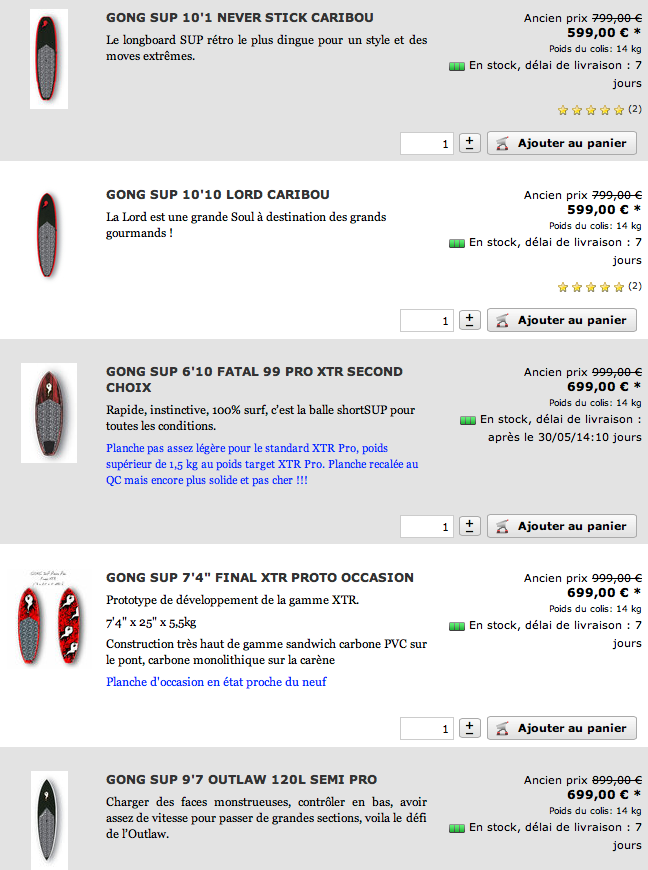Increase quantity for Lord Caribou
The height and width of the screenshot is (870, 648).
pyautogui.click(x=470, y=320)
